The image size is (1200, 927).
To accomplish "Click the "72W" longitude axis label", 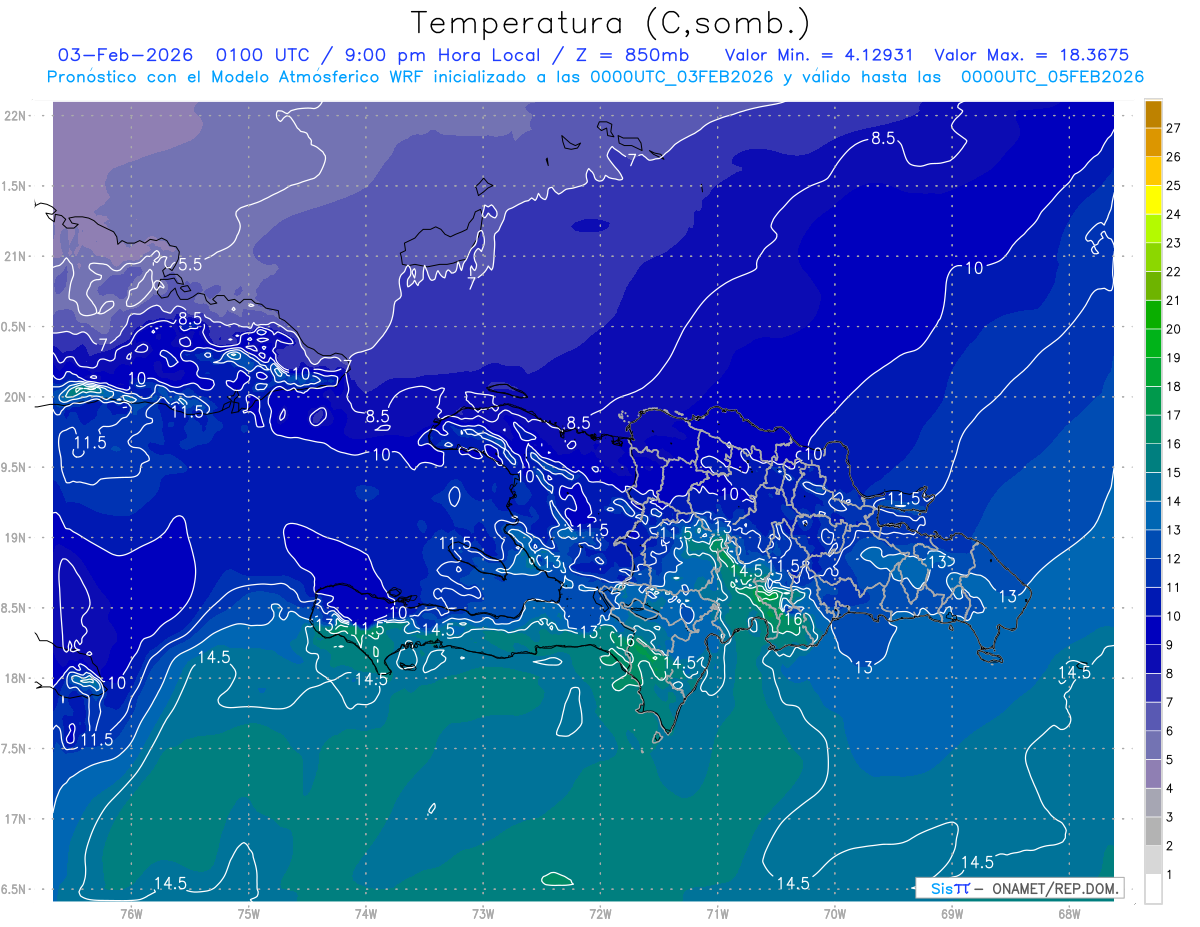I will point(600,913).
